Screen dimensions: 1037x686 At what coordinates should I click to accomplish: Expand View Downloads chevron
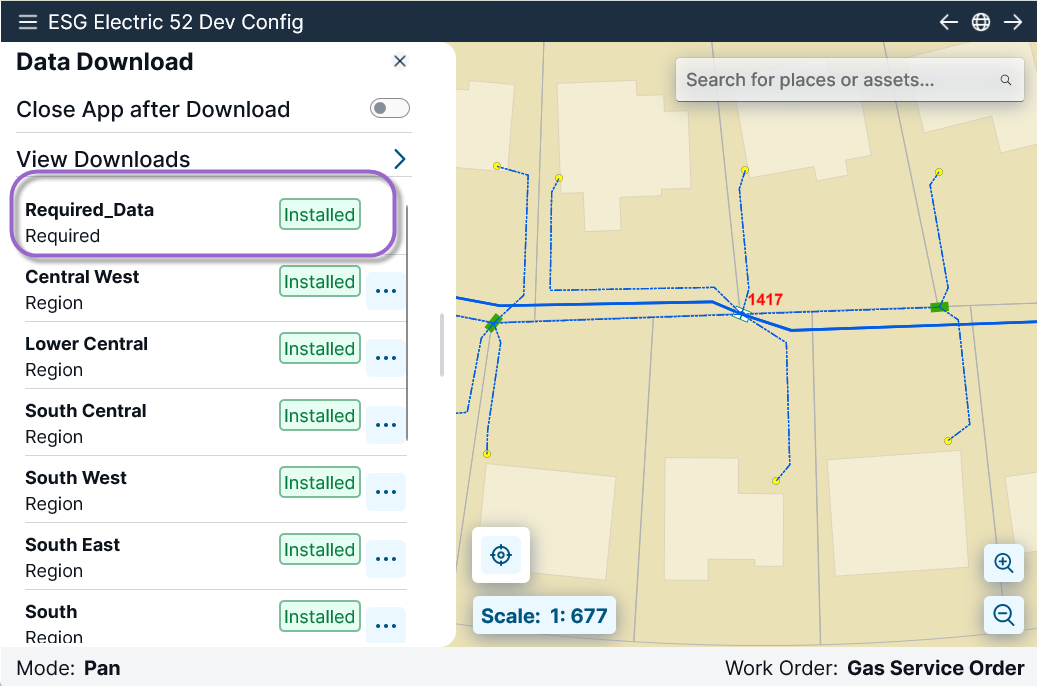point(399,159)
